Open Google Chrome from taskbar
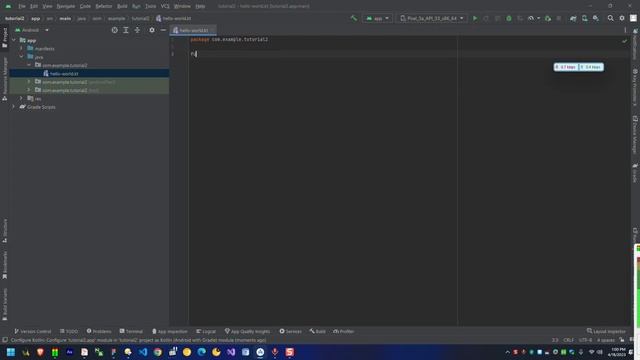 [158, 352]
